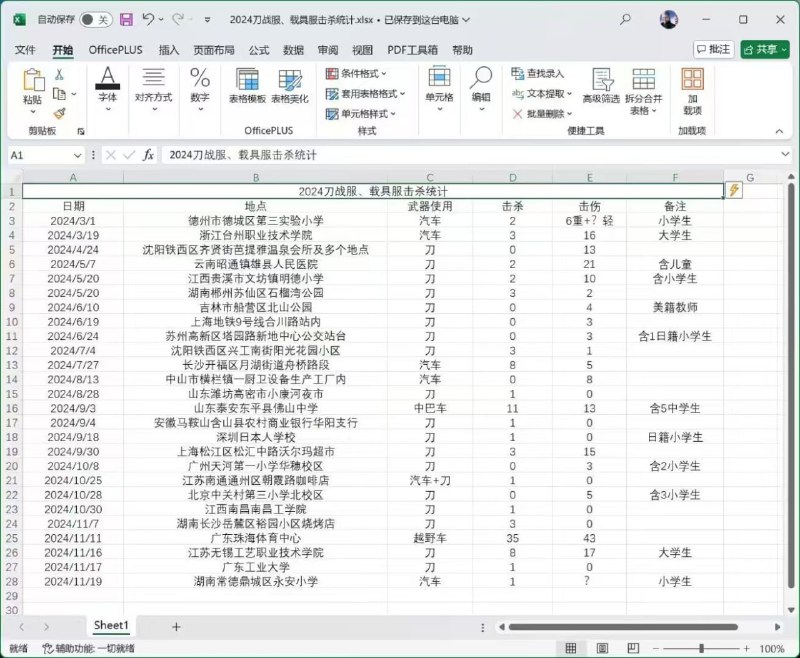Select the Sheet1 tab at the bottom
Viewport: 800px width, 658px height.
click(x=112, y=625)
